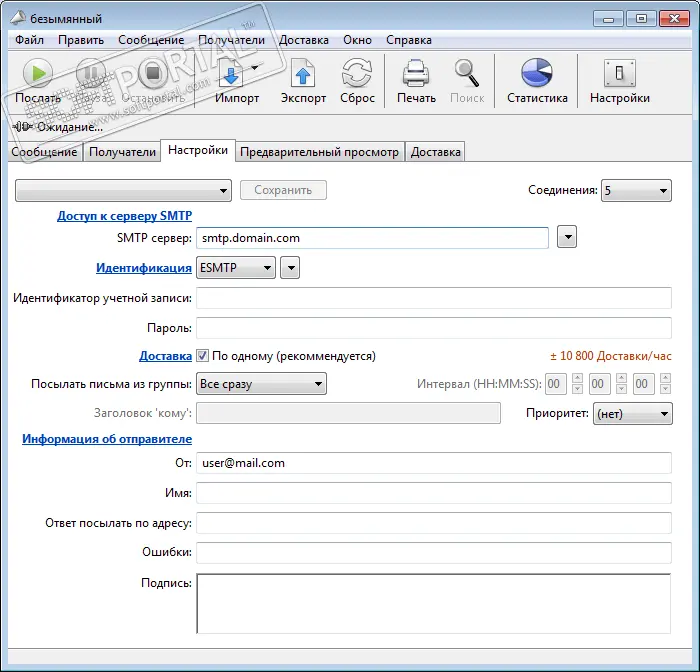
Task: Open the ESMTP identification dropdown
Action: [x=236, y=268]
